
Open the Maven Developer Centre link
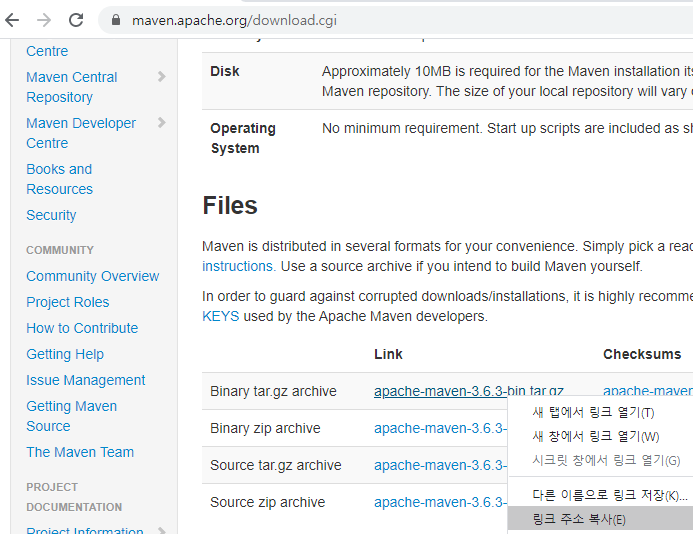pos(81,133)
